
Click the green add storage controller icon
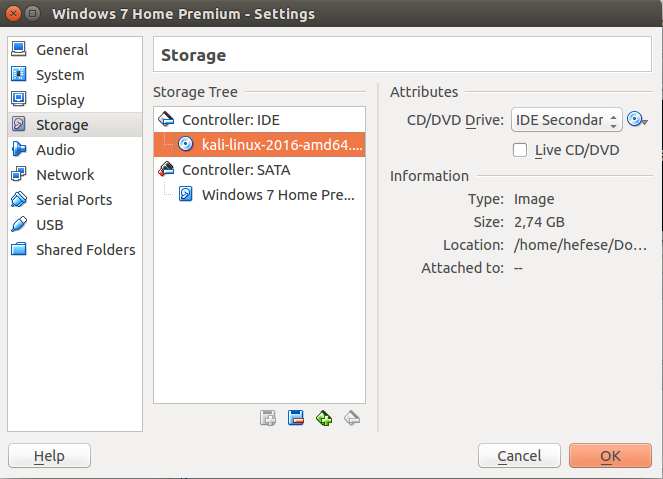[x=324, y=418]
